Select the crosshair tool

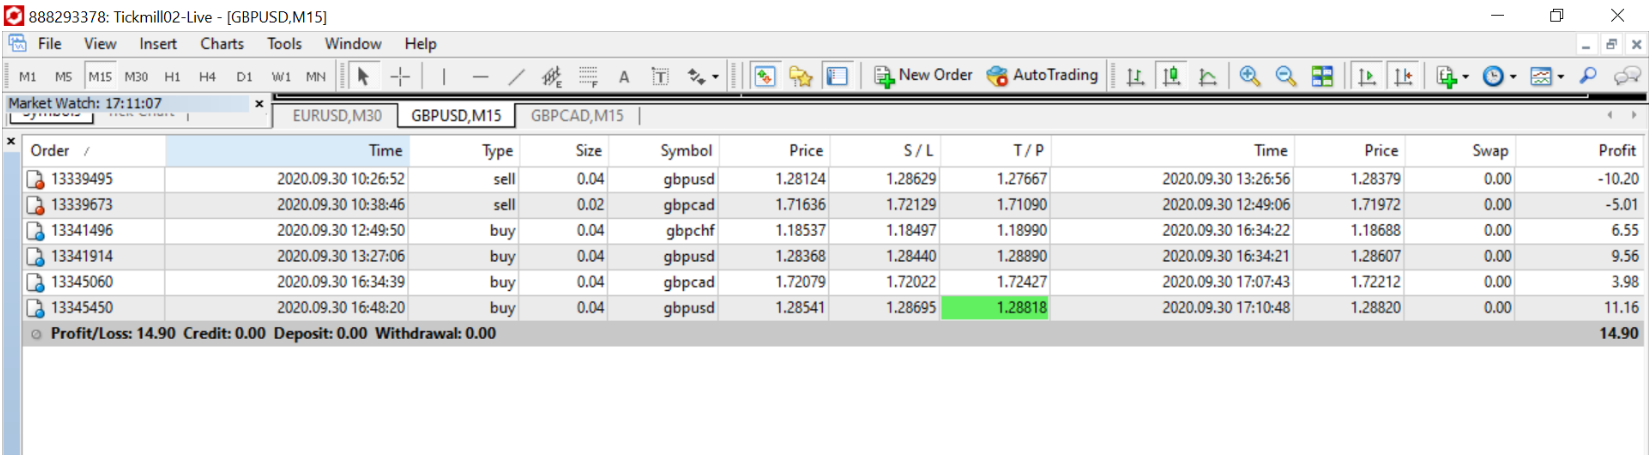pyautogui.click(x=400, y=77)
